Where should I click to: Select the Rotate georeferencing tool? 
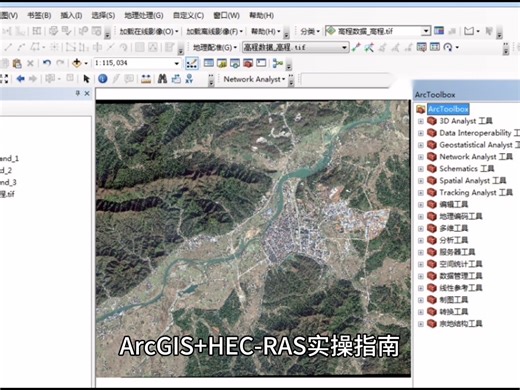point(448,47)
